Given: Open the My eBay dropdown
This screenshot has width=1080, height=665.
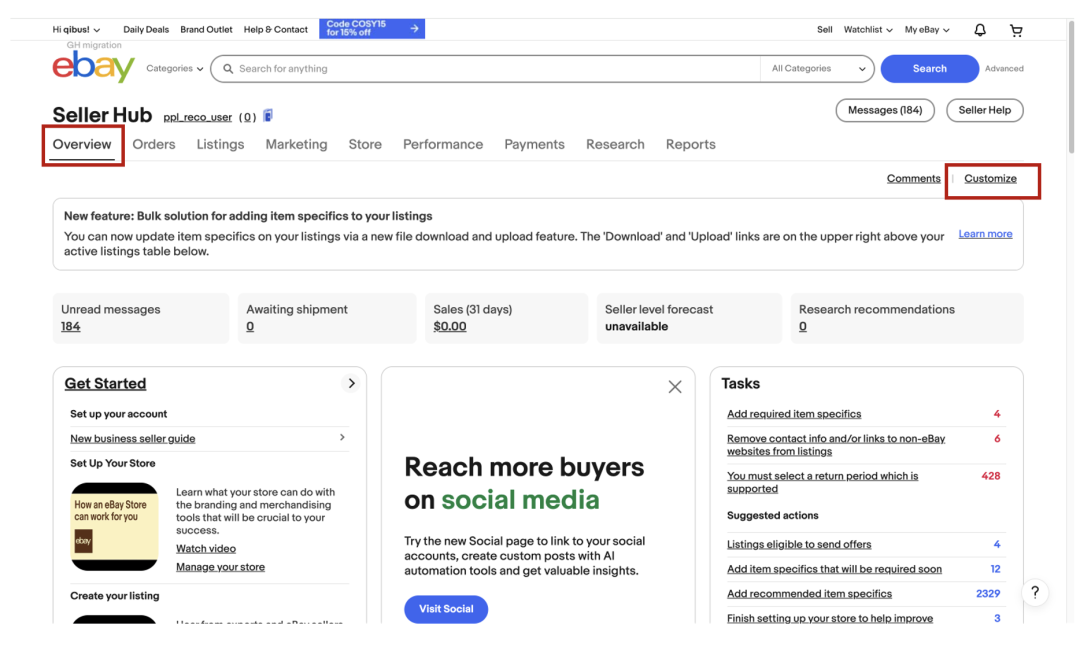Looking at the screenshot, I should 927,30.
